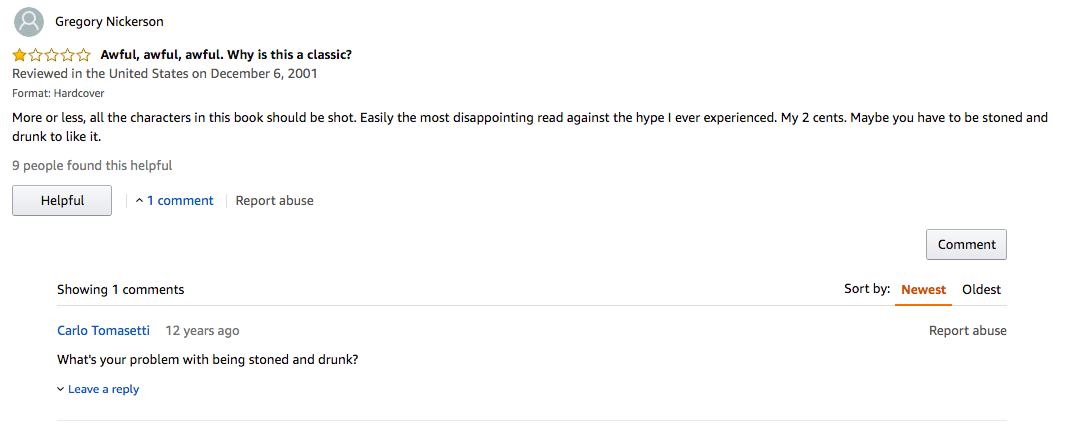Viewport: 1069px width, 438px height.
Task: Click the "December 6, 2001" review date line
Action: [x=165, y=74]
